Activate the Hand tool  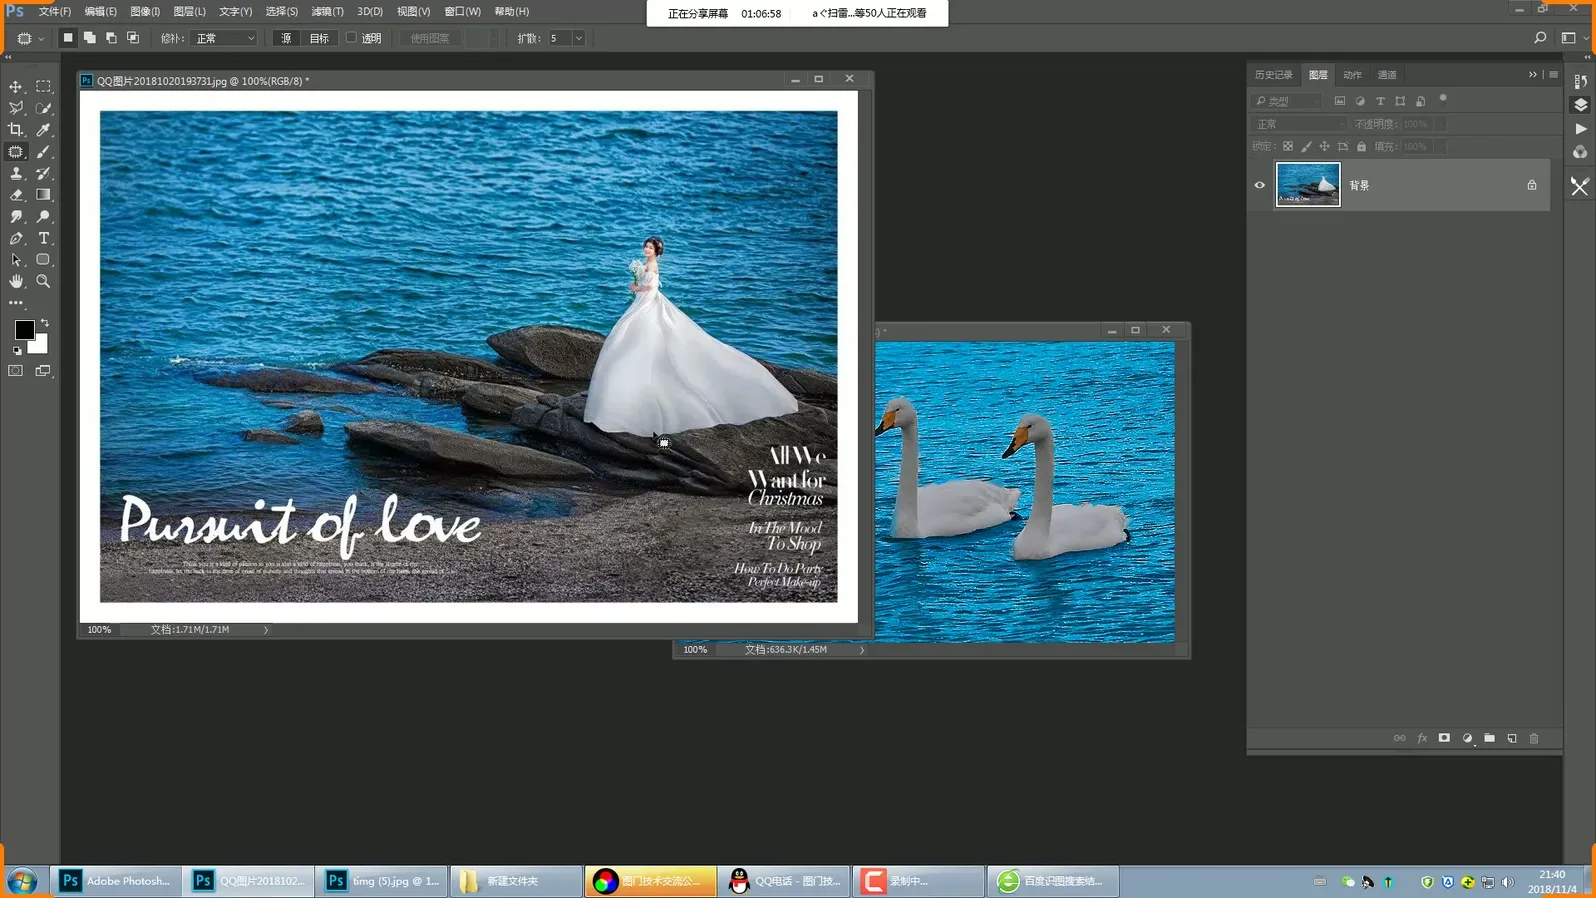(16, 282)
